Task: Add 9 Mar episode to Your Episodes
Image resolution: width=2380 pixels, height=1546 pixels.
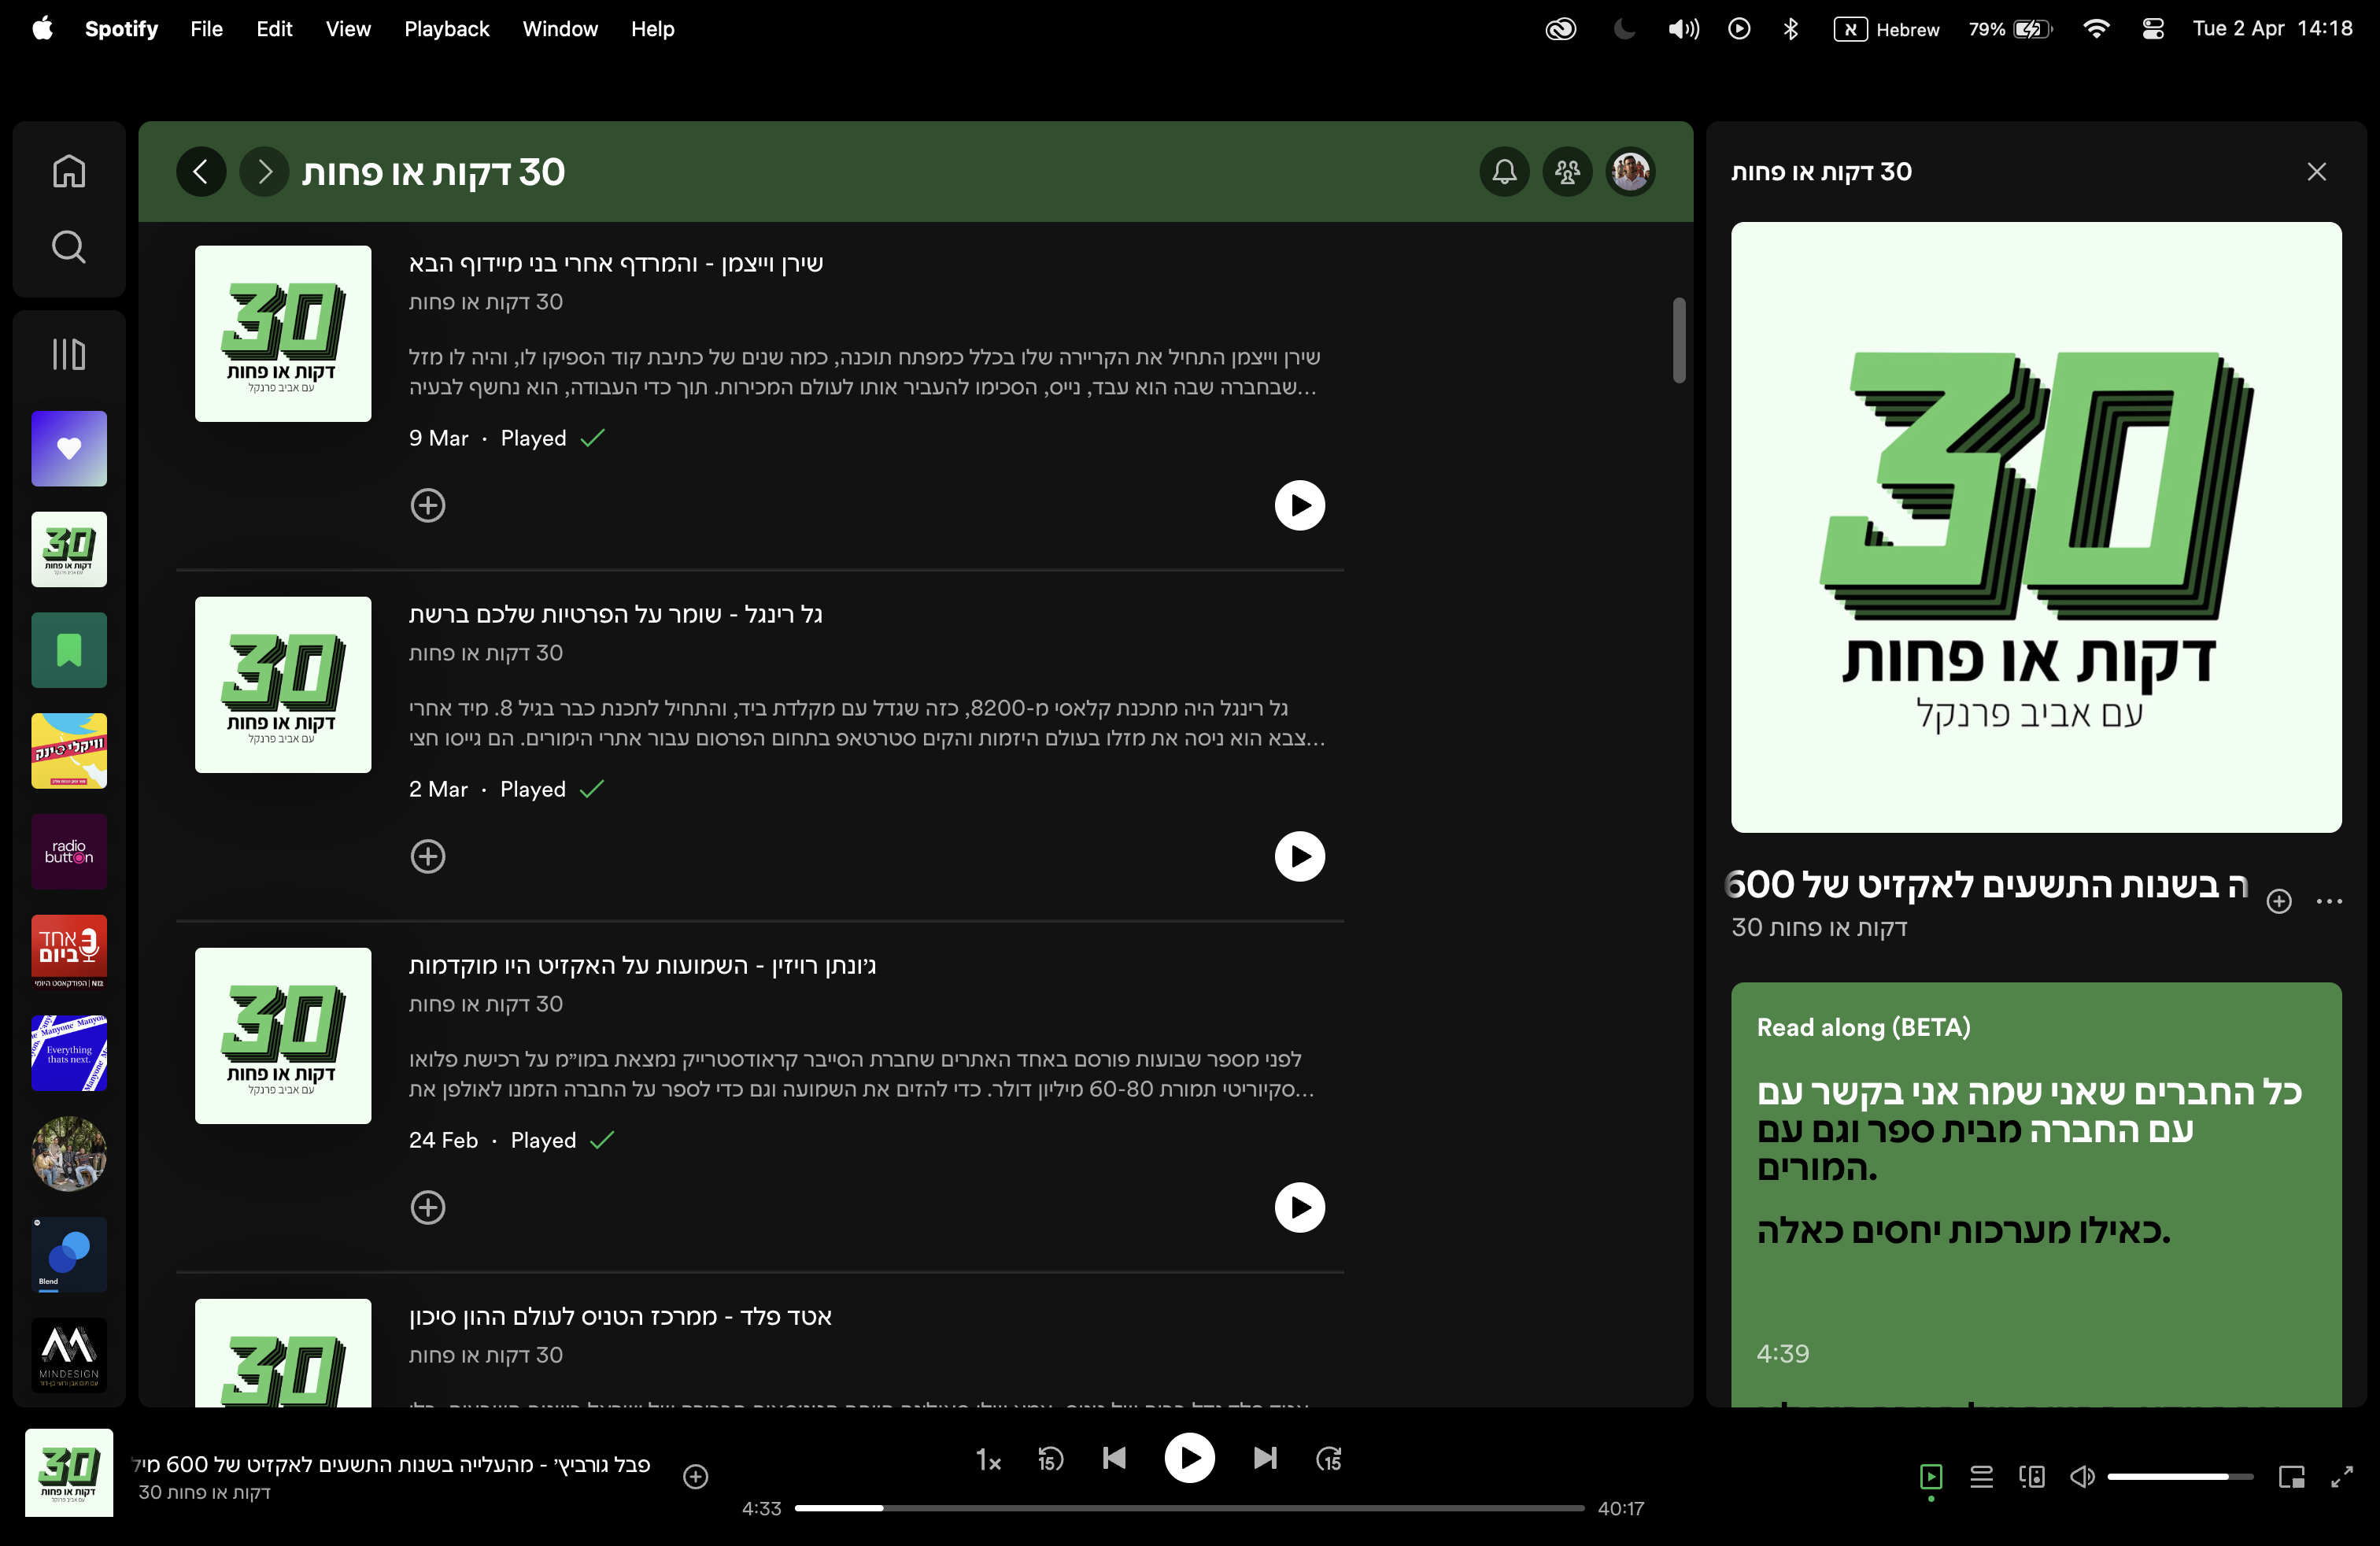Action: [x=428, y=505]
